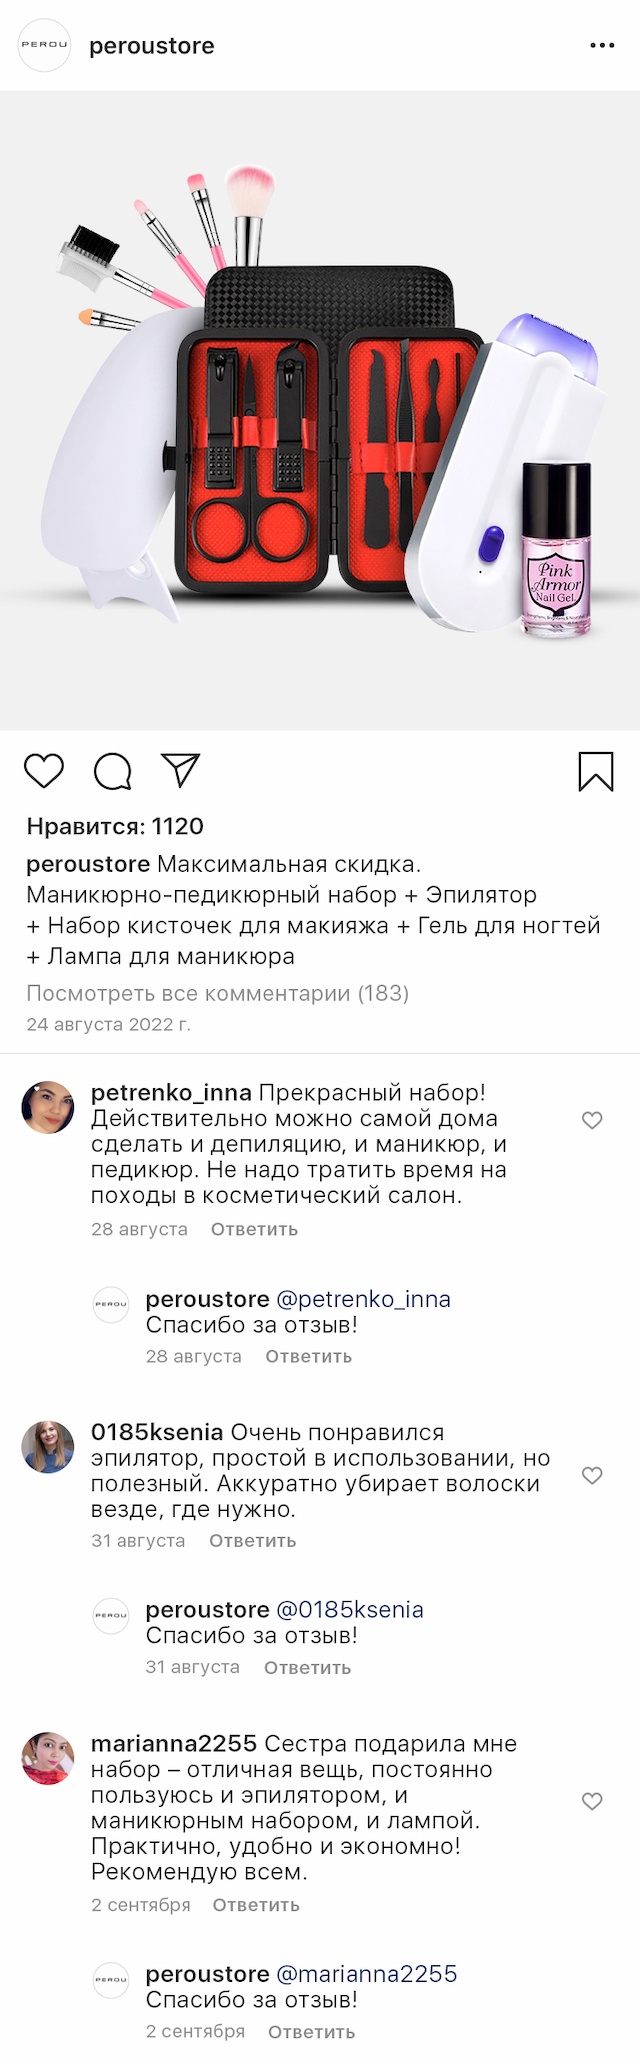This screenshot has width=640, height=2064.
Task: Like 0185ksenia's comment
Action: 592,1475
